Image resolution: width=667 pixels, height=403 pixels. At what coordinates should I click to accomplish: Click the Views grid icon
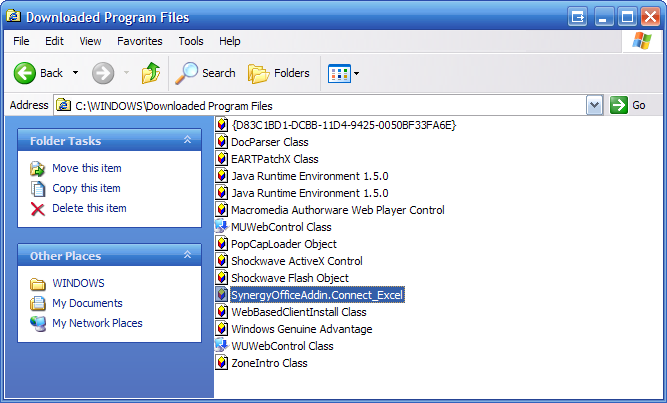pos(339,73)
